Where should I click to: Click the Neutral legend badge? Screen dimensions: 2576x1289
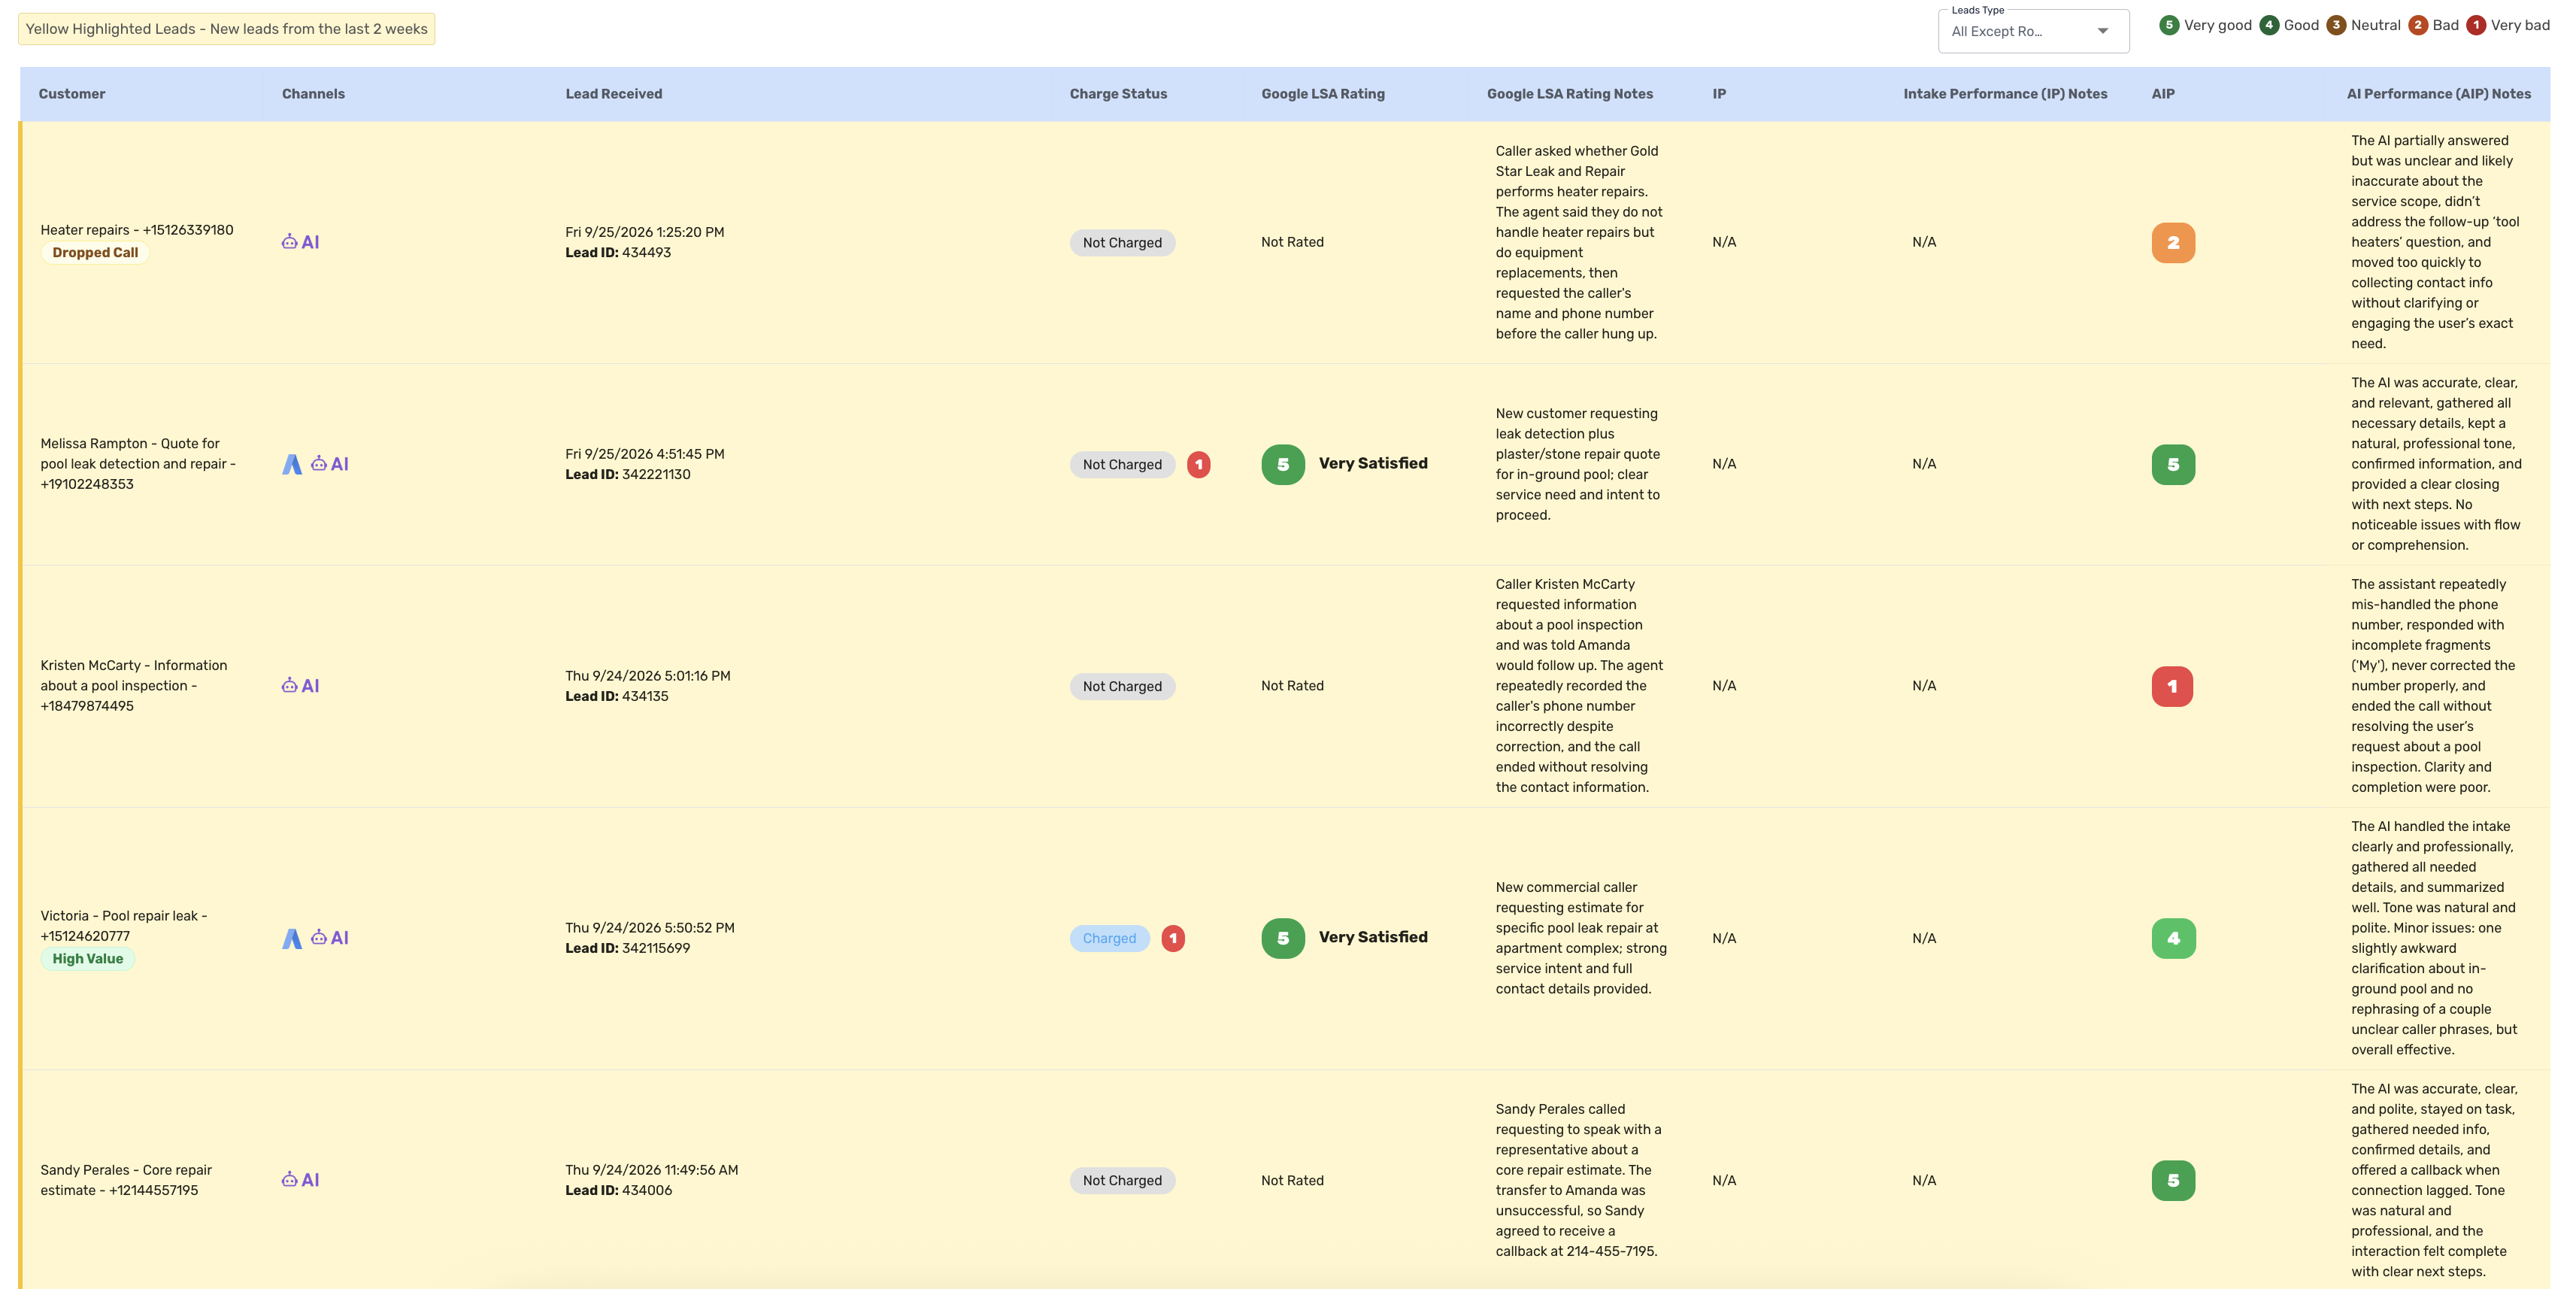click(x=2336, y=25)
